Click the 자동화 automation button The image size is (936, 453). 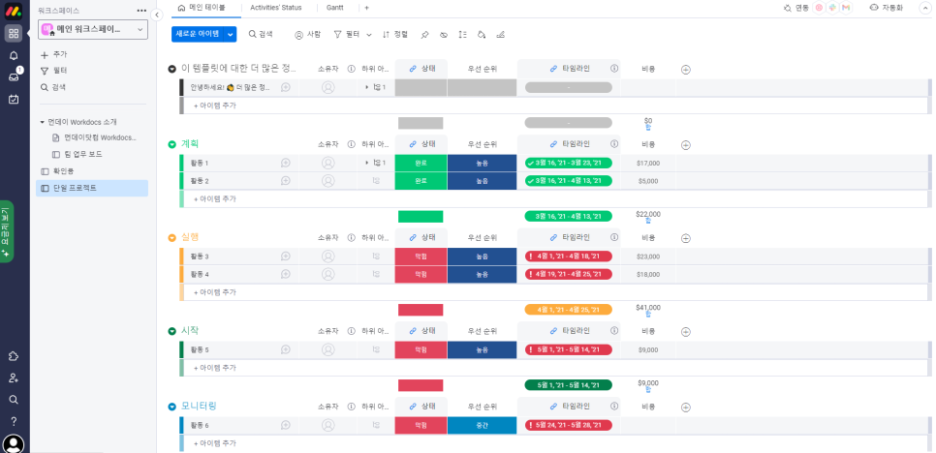pos(886,7)
